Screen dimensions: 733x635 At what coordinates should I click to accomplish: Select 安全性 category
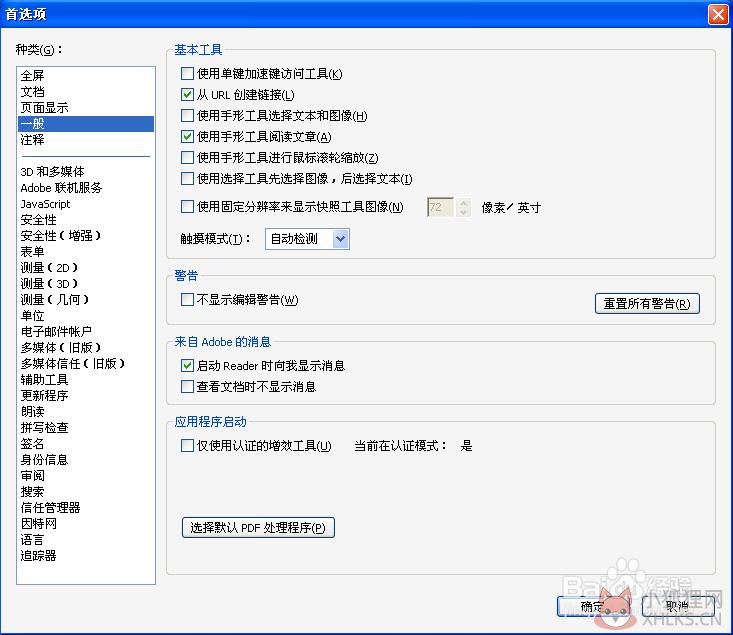point(86,220)
